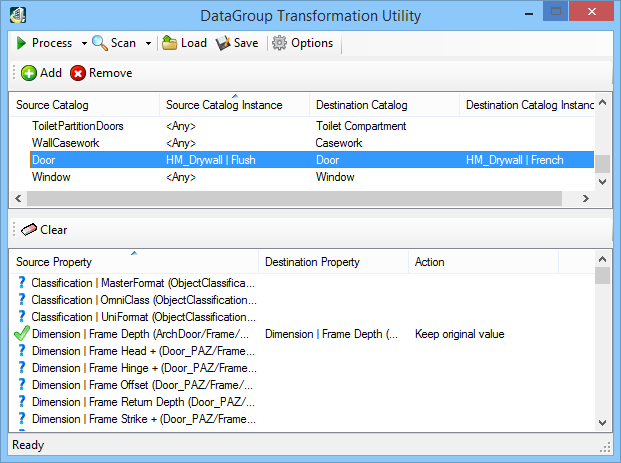Click the HM_Drywall | French cell
The height and width of the screenshot is (463, 621).
tap(514, 160)
